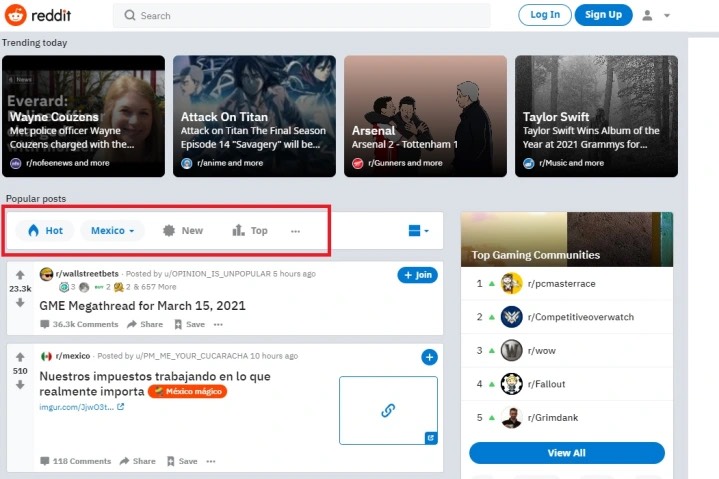Open u/OPINION_IS_UNPOPULAR profile link

click(217, 274)
